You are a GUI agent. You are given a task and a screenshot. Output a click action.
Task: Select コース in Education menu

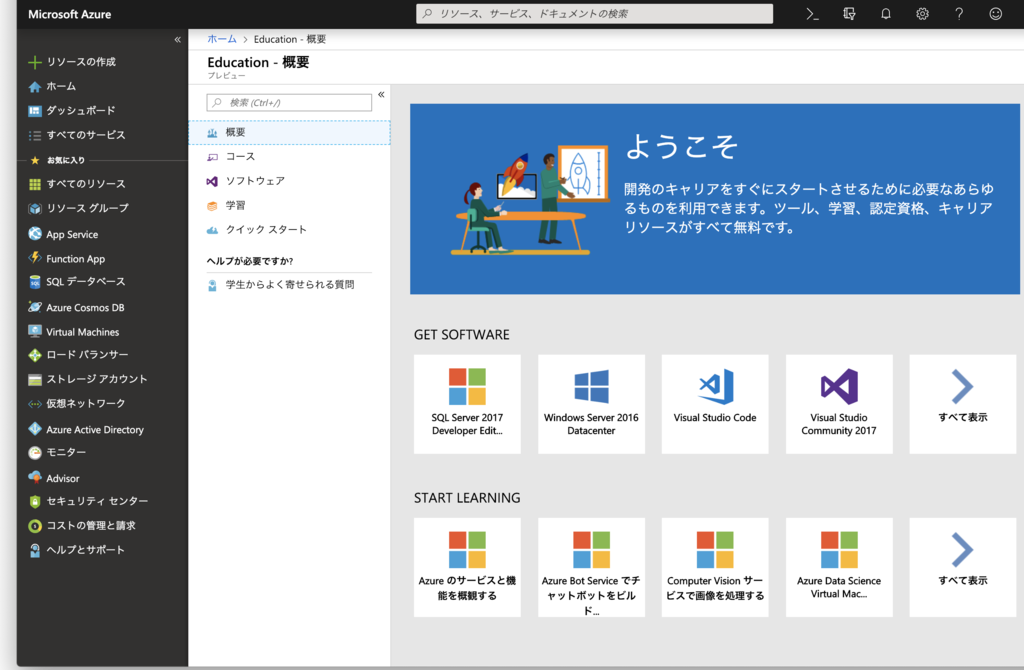click(289, 157)
